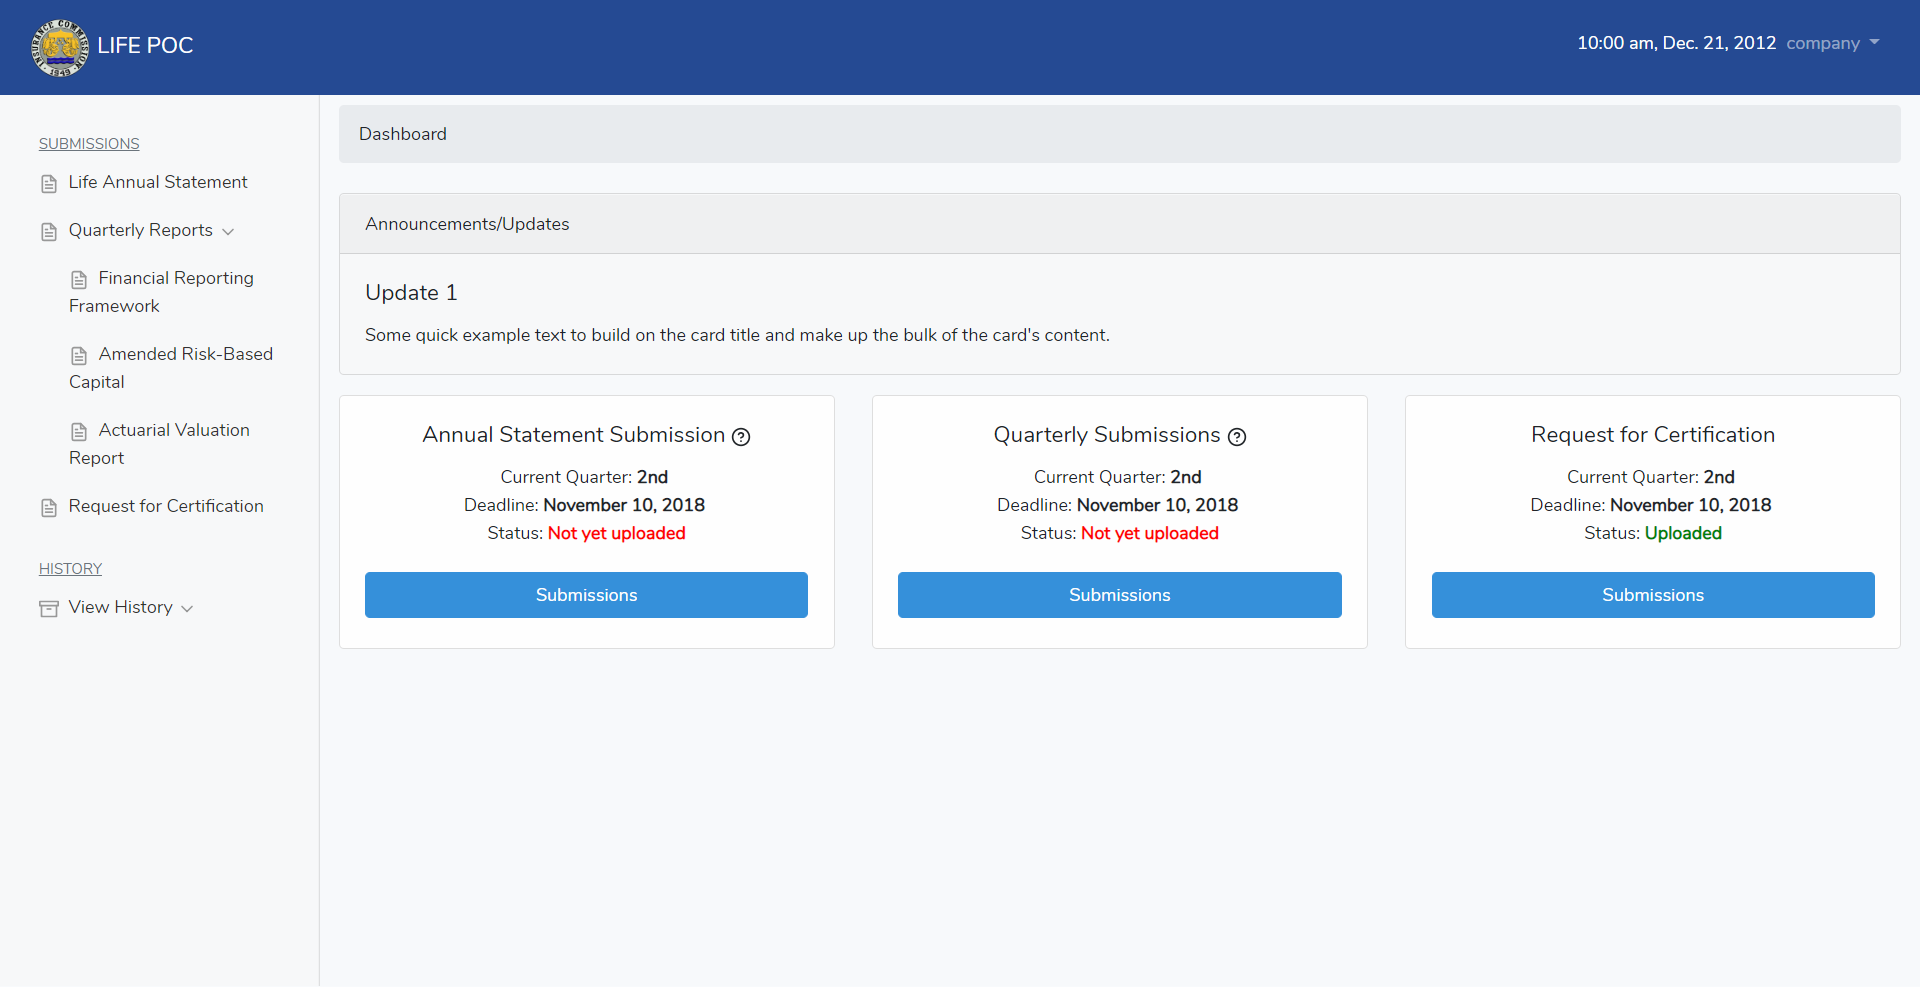Click Submissions under Quarterly Submissions
Screen dimensions: 1920x987
pos(1119,595)
